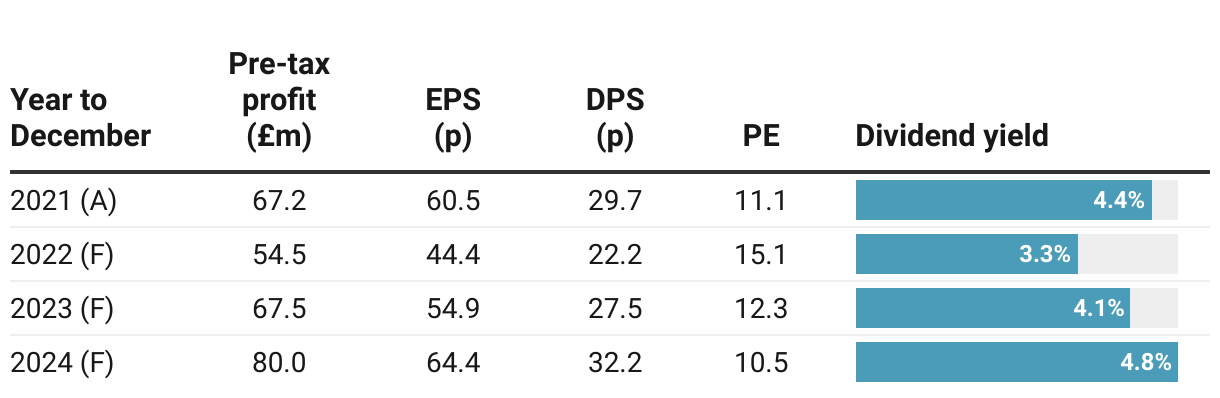Select the 2022 (F) row label
1220x398 pixels.
[62, 255]
